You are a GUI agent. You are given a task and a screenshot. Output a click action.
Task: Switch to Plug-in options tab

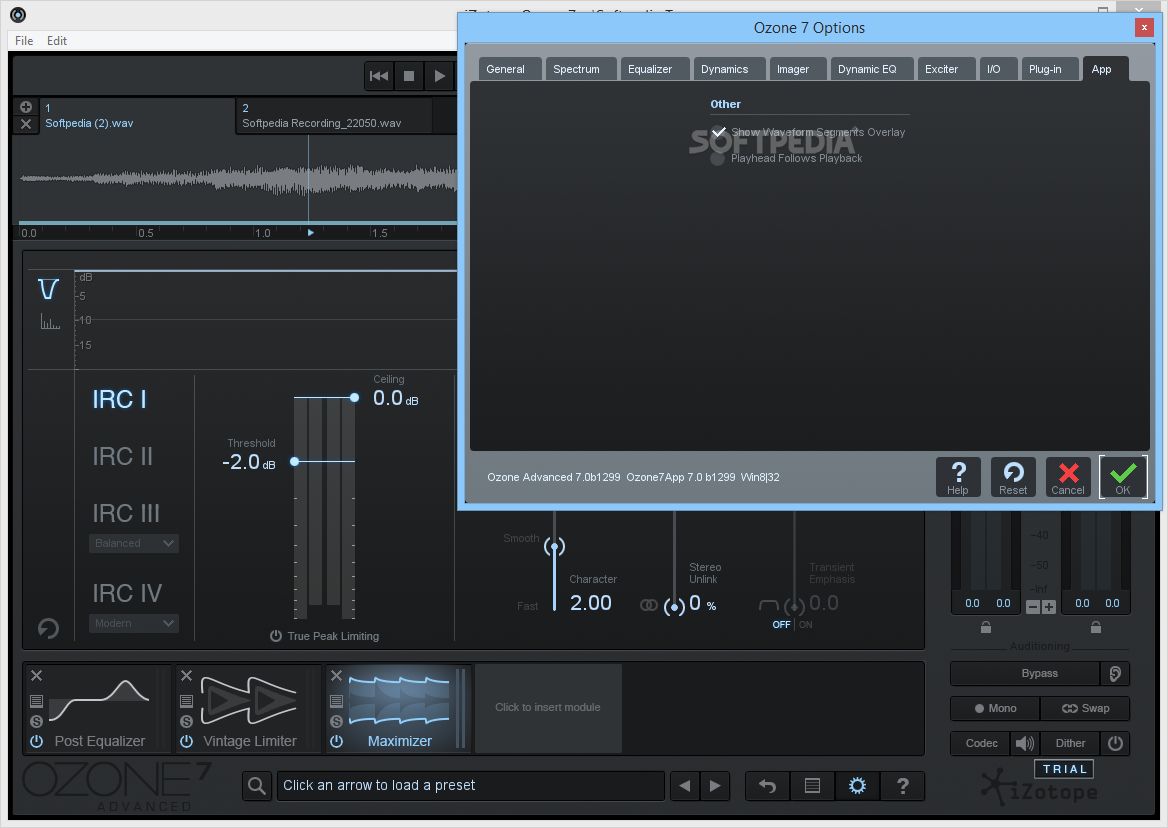tap(1049, 69)
